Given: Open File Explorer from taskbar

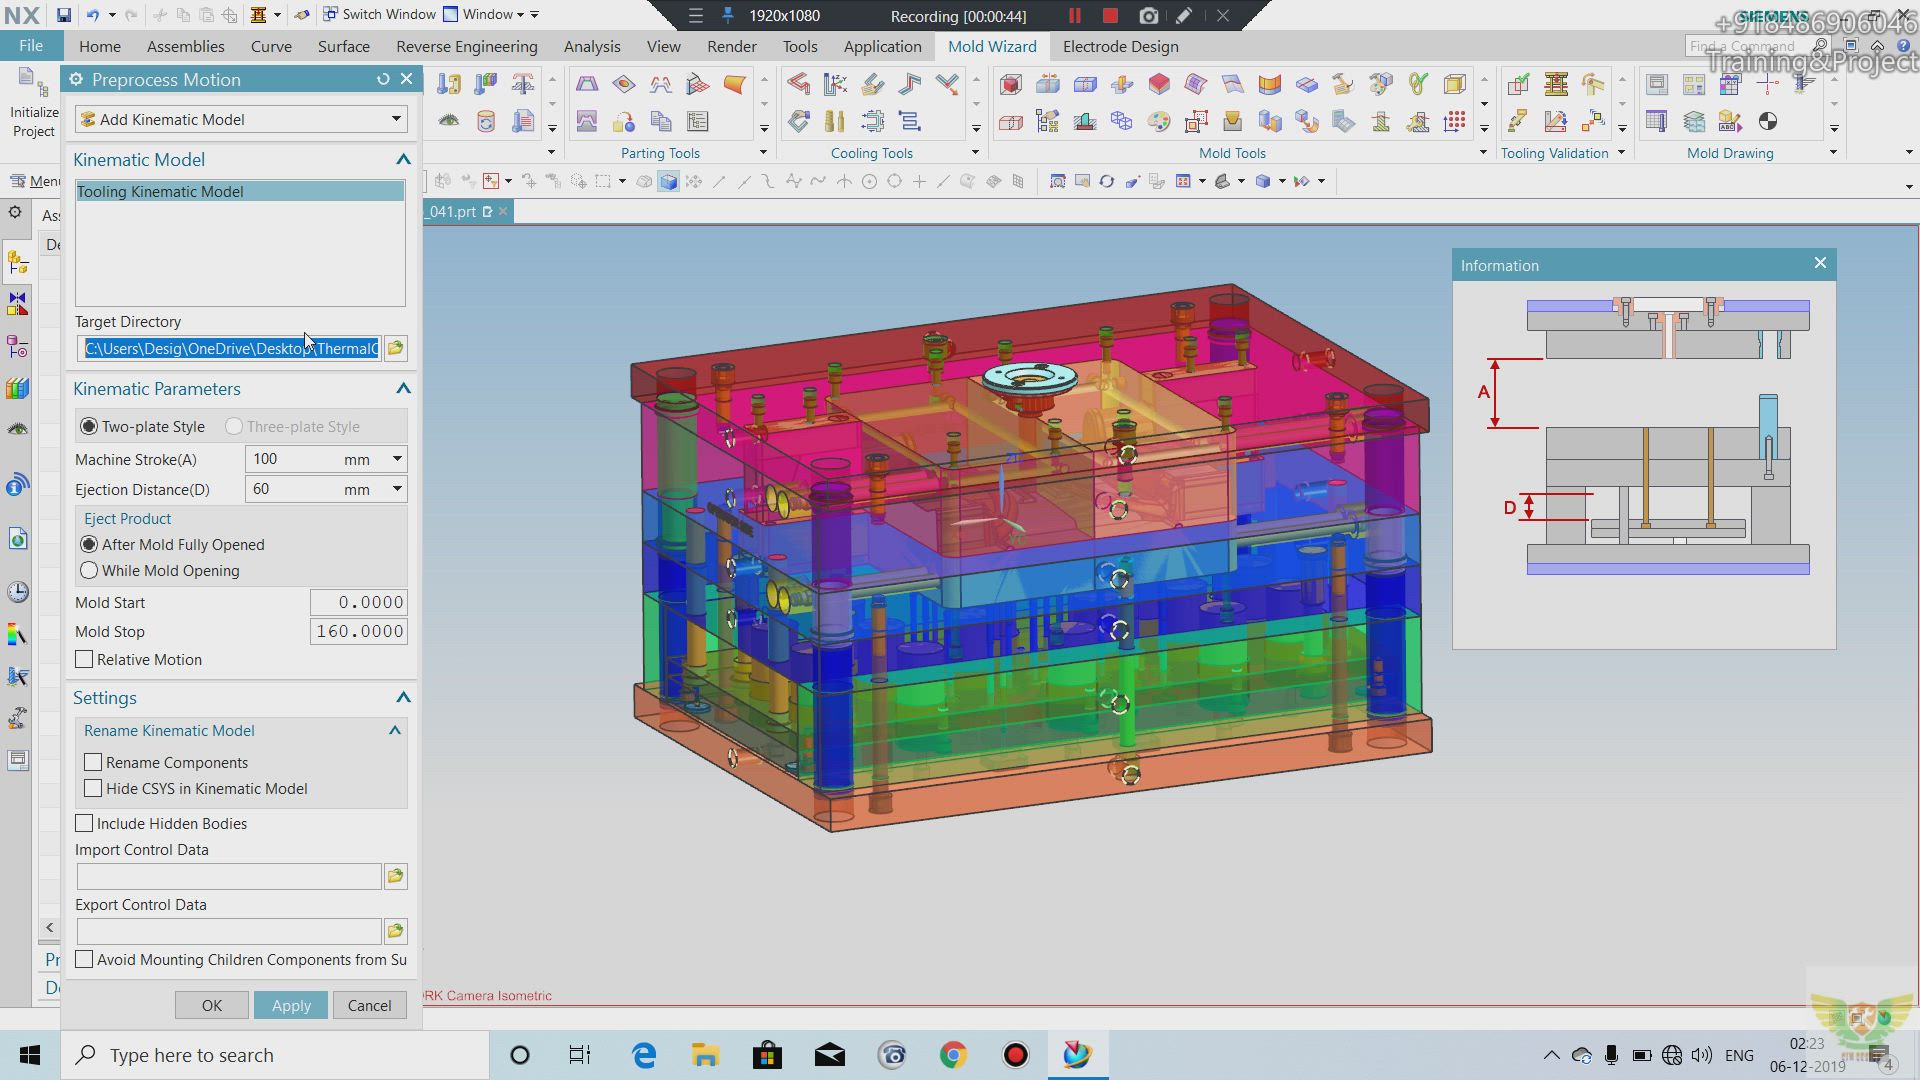Looking at the screenshot, I should 705,1055.
